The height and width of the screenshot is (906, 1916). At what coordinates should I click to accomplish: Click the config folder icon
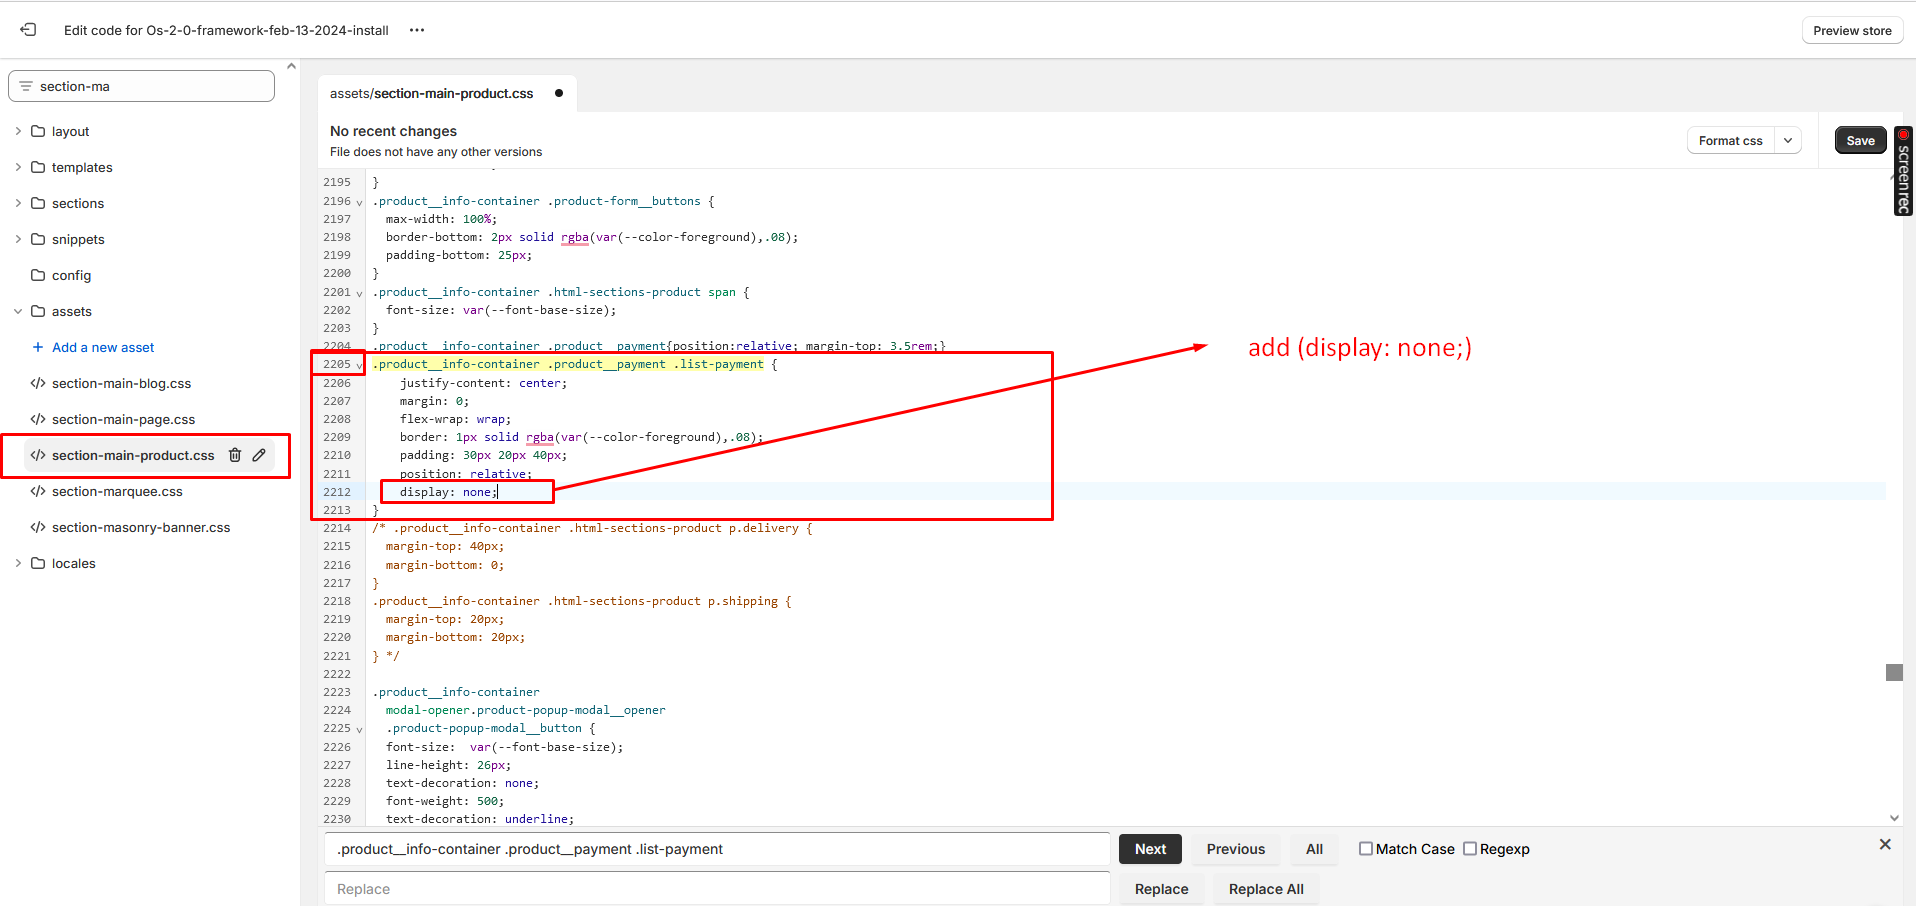tap(38, 275)
